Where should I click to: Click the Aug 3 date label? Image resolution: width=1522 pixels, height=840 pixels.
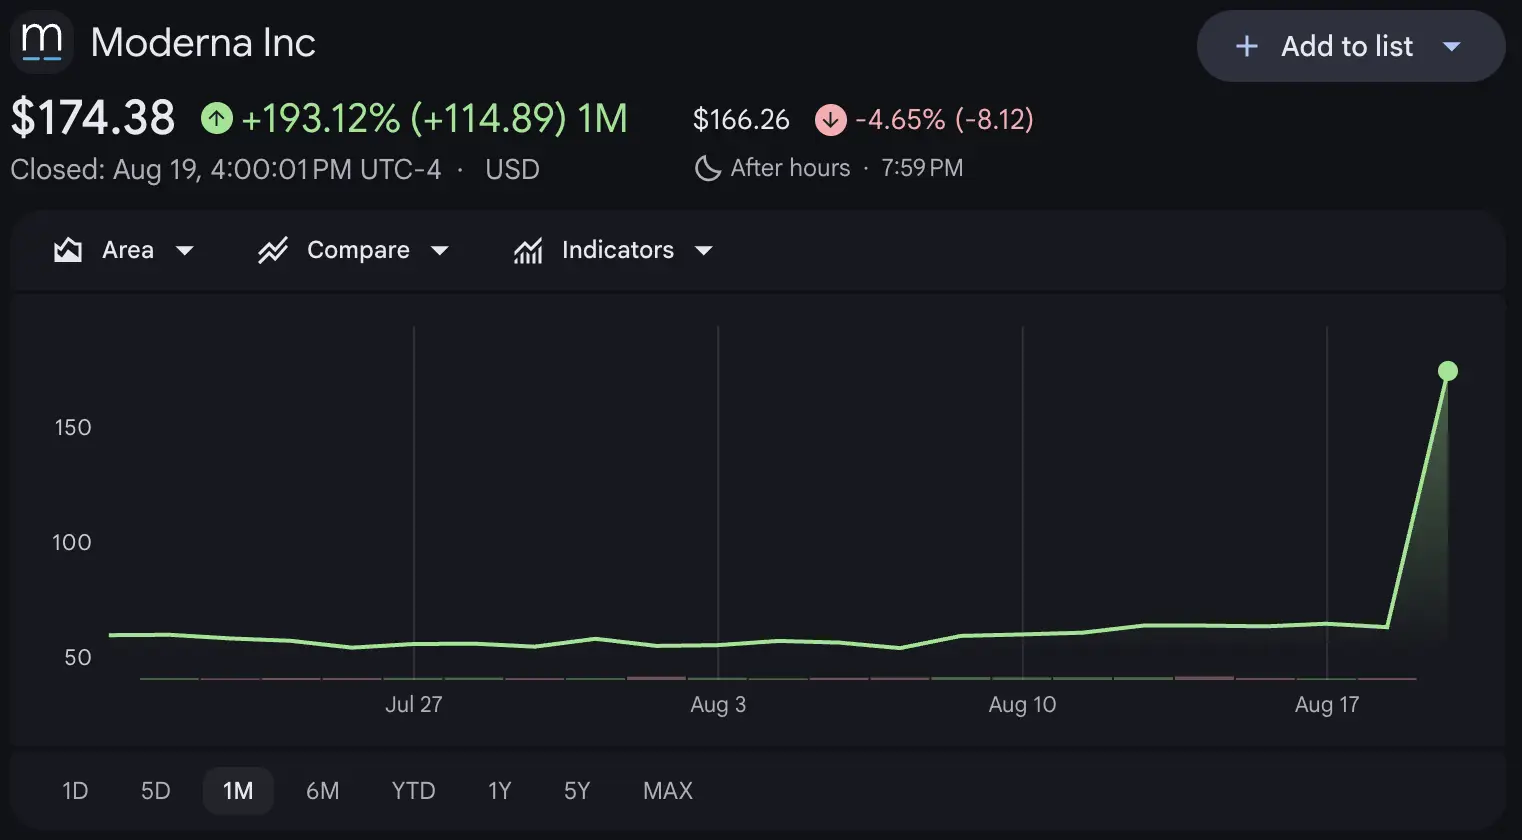click(718, 704)
